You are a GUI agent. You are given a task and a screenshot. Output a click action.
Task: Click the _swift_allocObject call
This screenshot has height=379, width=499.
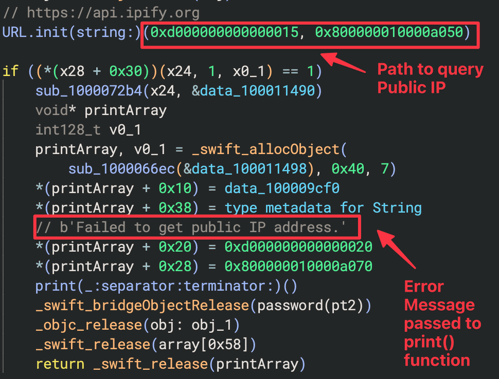[x=266, y=150]
